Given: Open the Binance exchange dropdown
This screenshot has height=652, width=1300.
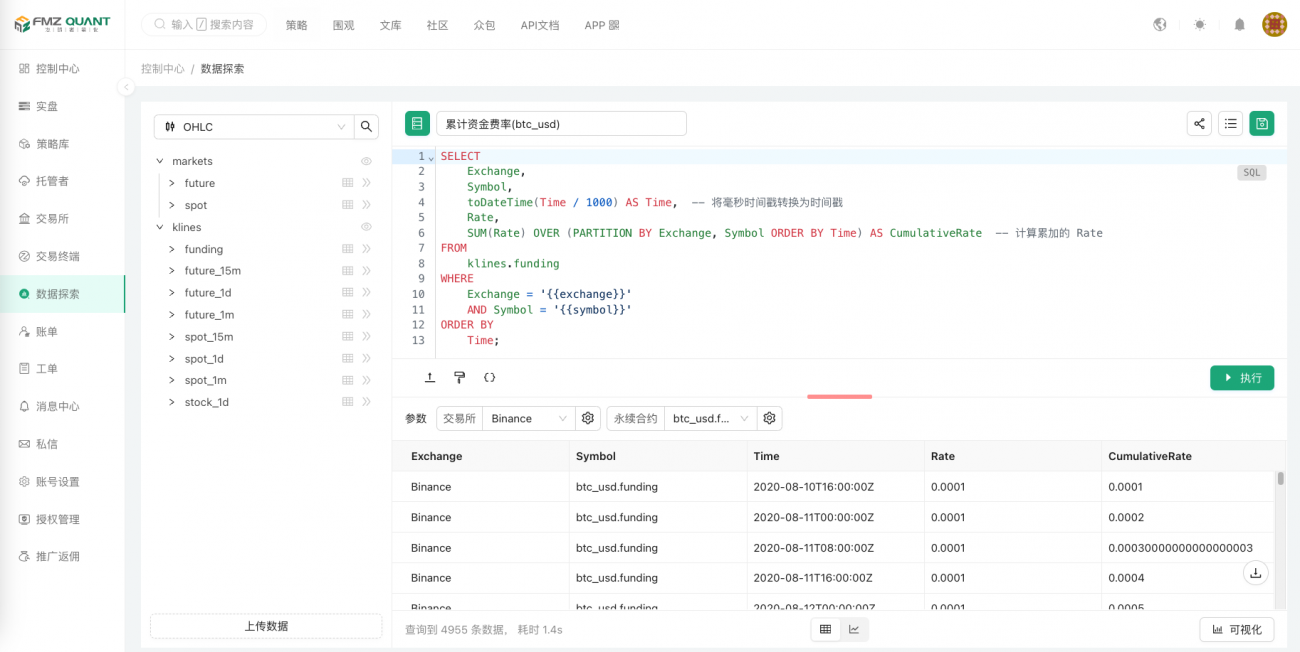Looking at the screenshot, I should point(528,419).
